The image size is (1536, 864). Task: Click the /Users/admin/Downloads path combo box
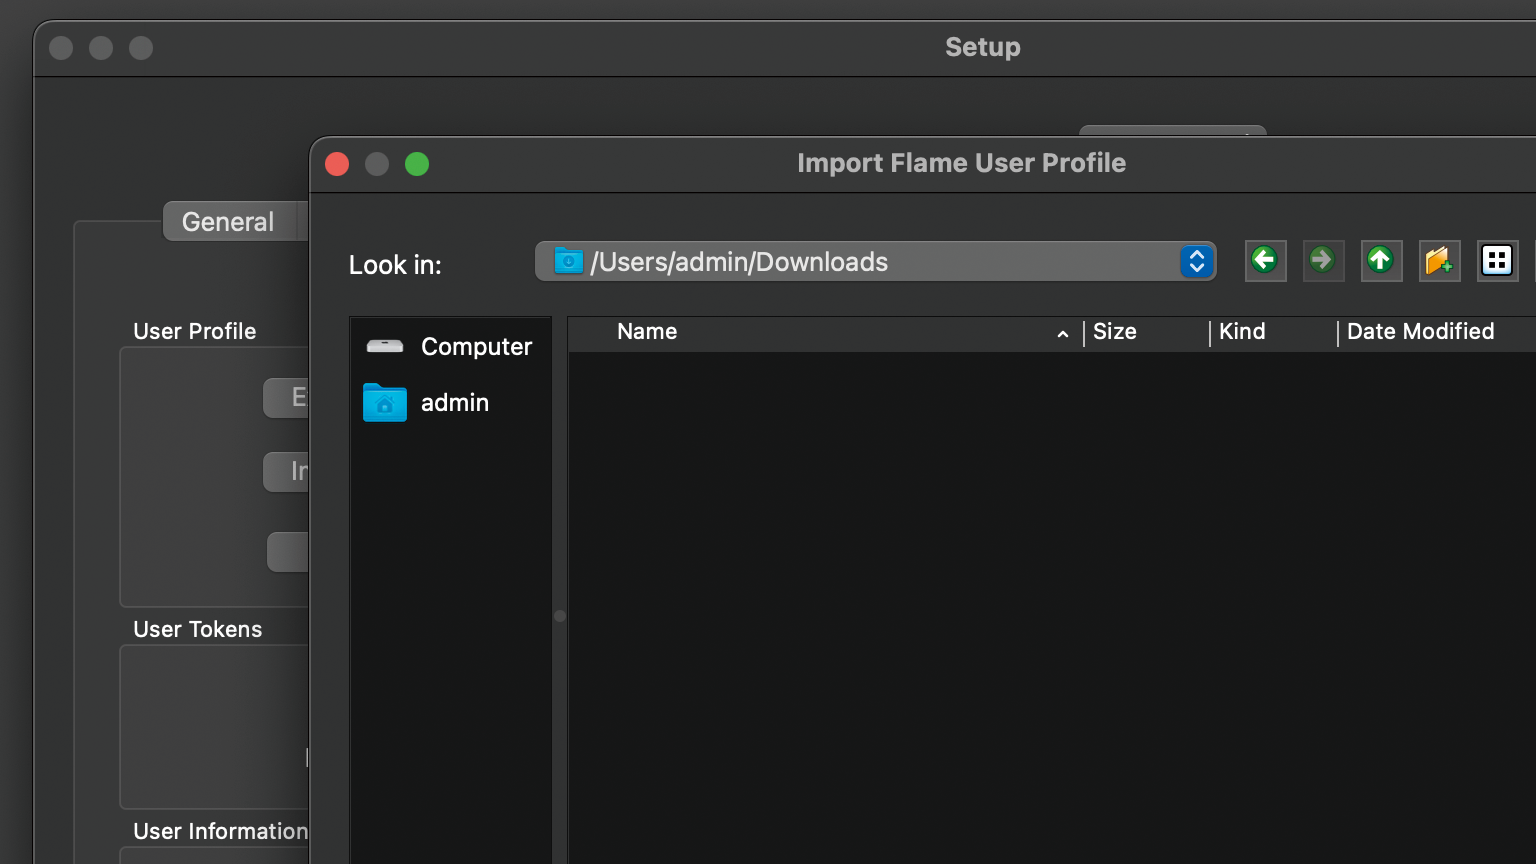click(860, 262)
